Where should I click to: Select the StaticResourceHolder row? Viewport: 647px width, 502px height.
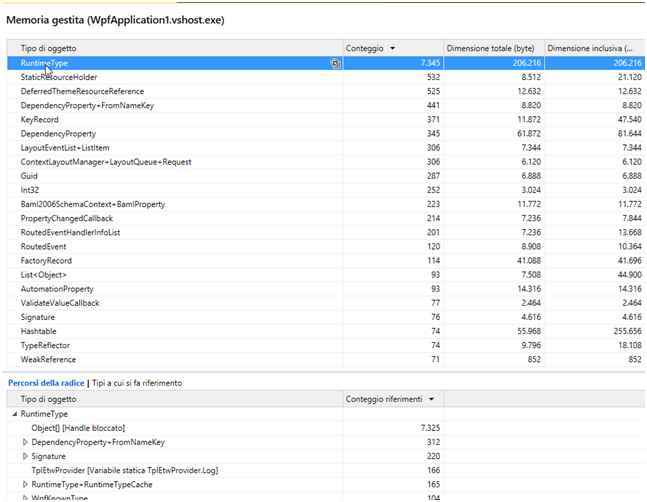tap(326, 77)
